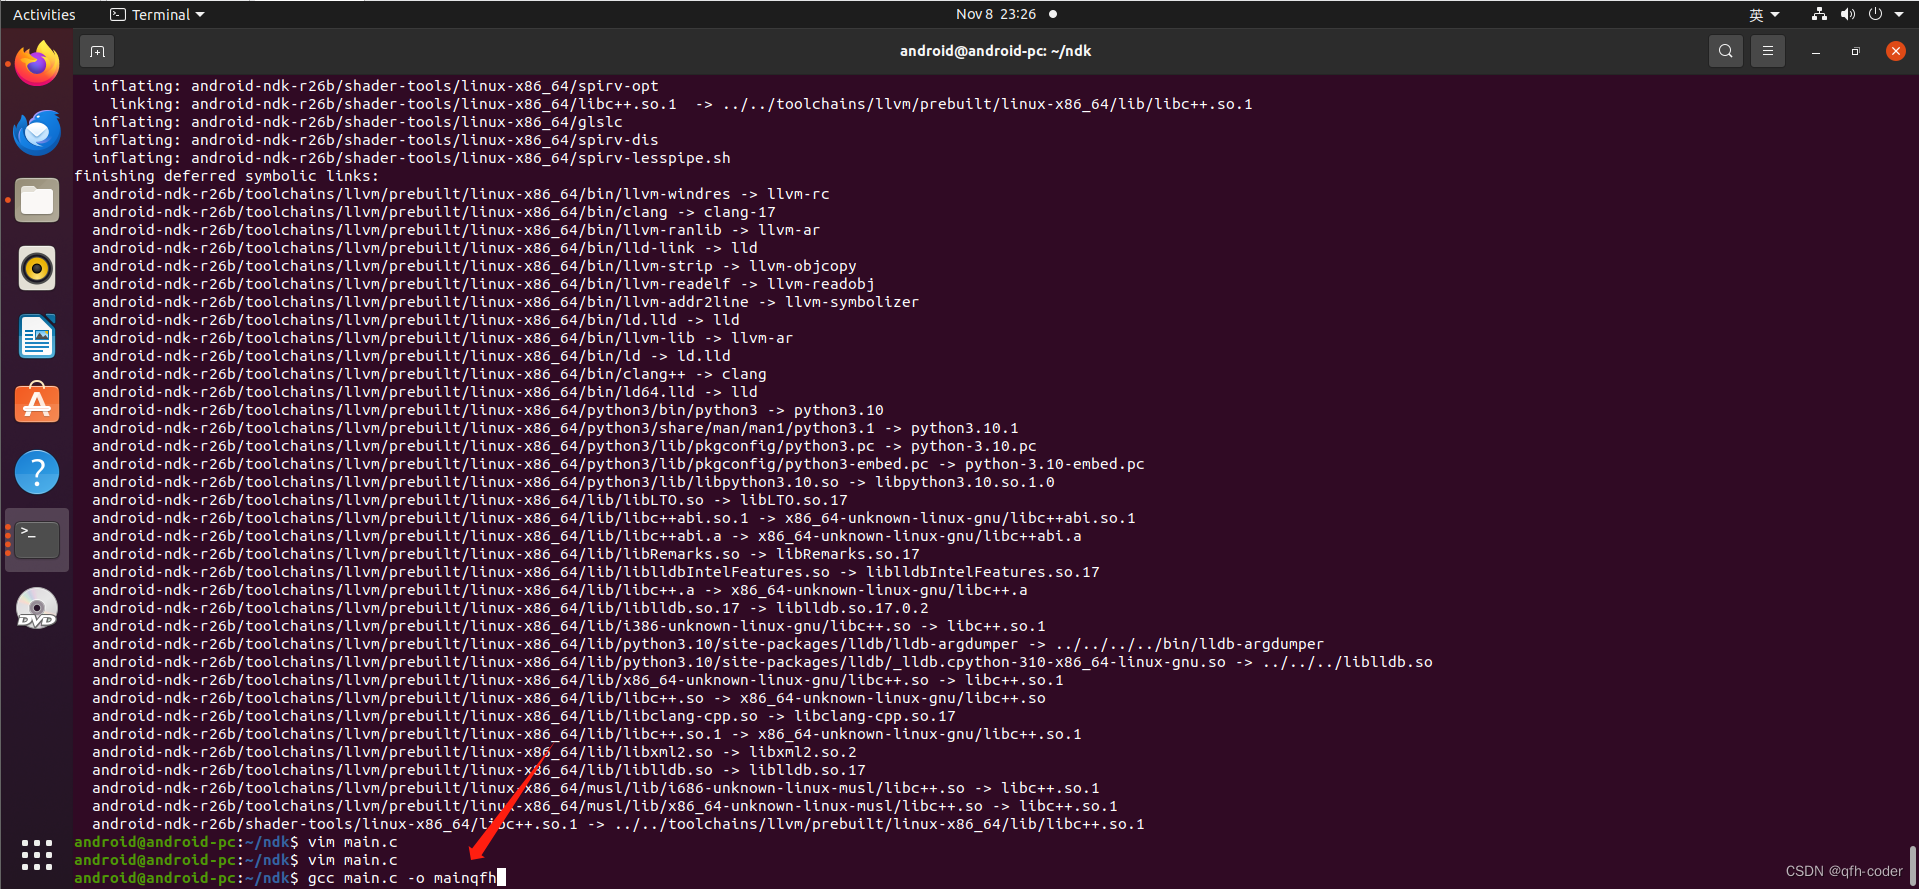
Task: Open the Terminal app menu dropdown
Action: pos(157,14)
